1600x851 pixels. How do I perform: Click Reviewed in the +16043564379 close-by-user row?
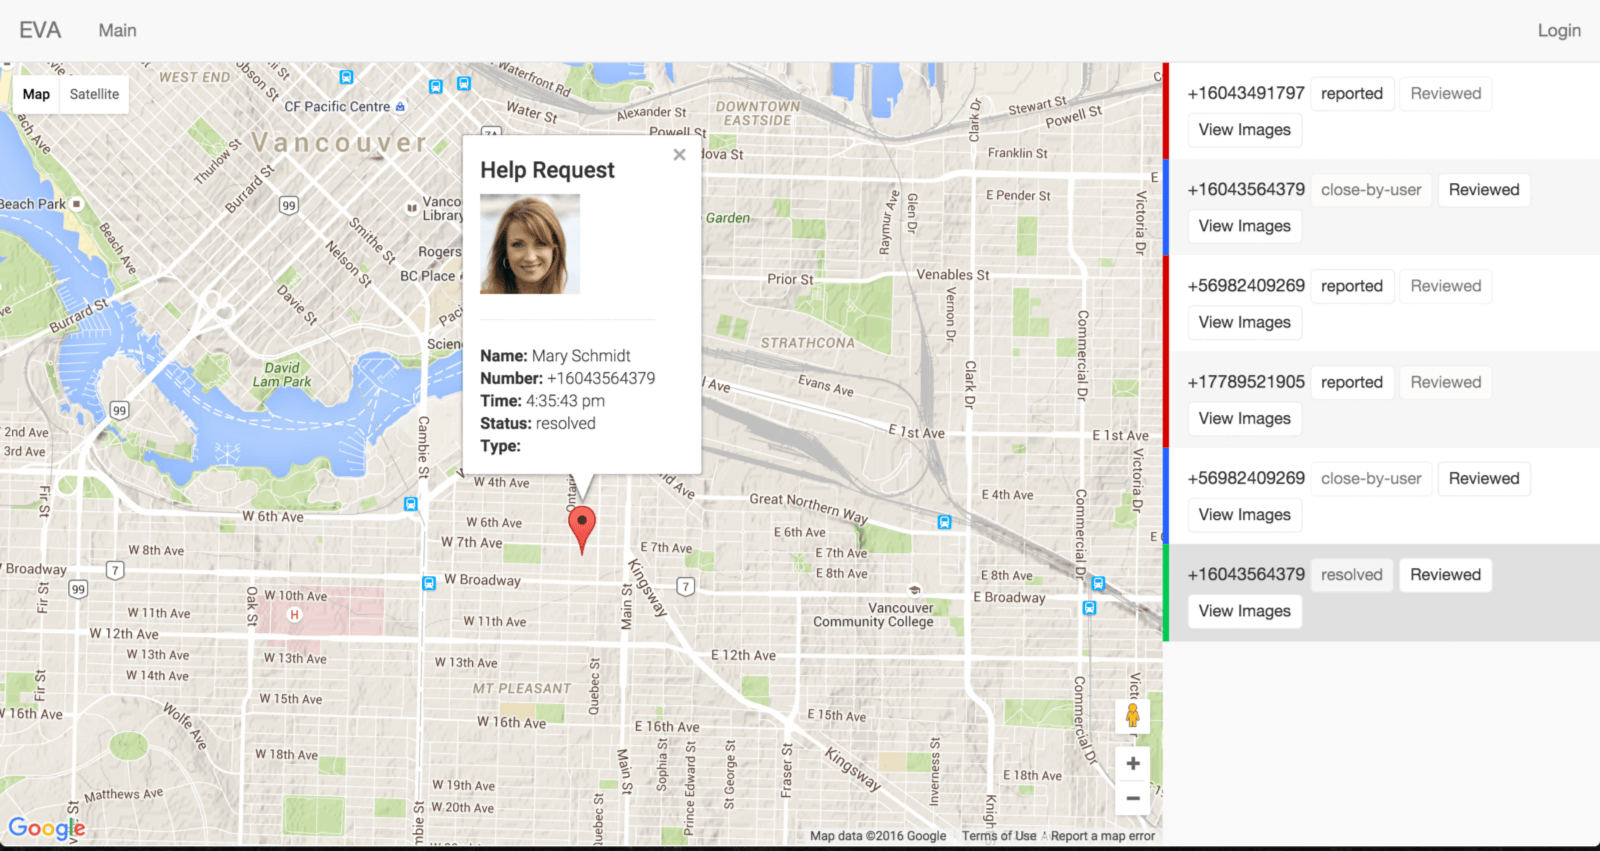1484,190
